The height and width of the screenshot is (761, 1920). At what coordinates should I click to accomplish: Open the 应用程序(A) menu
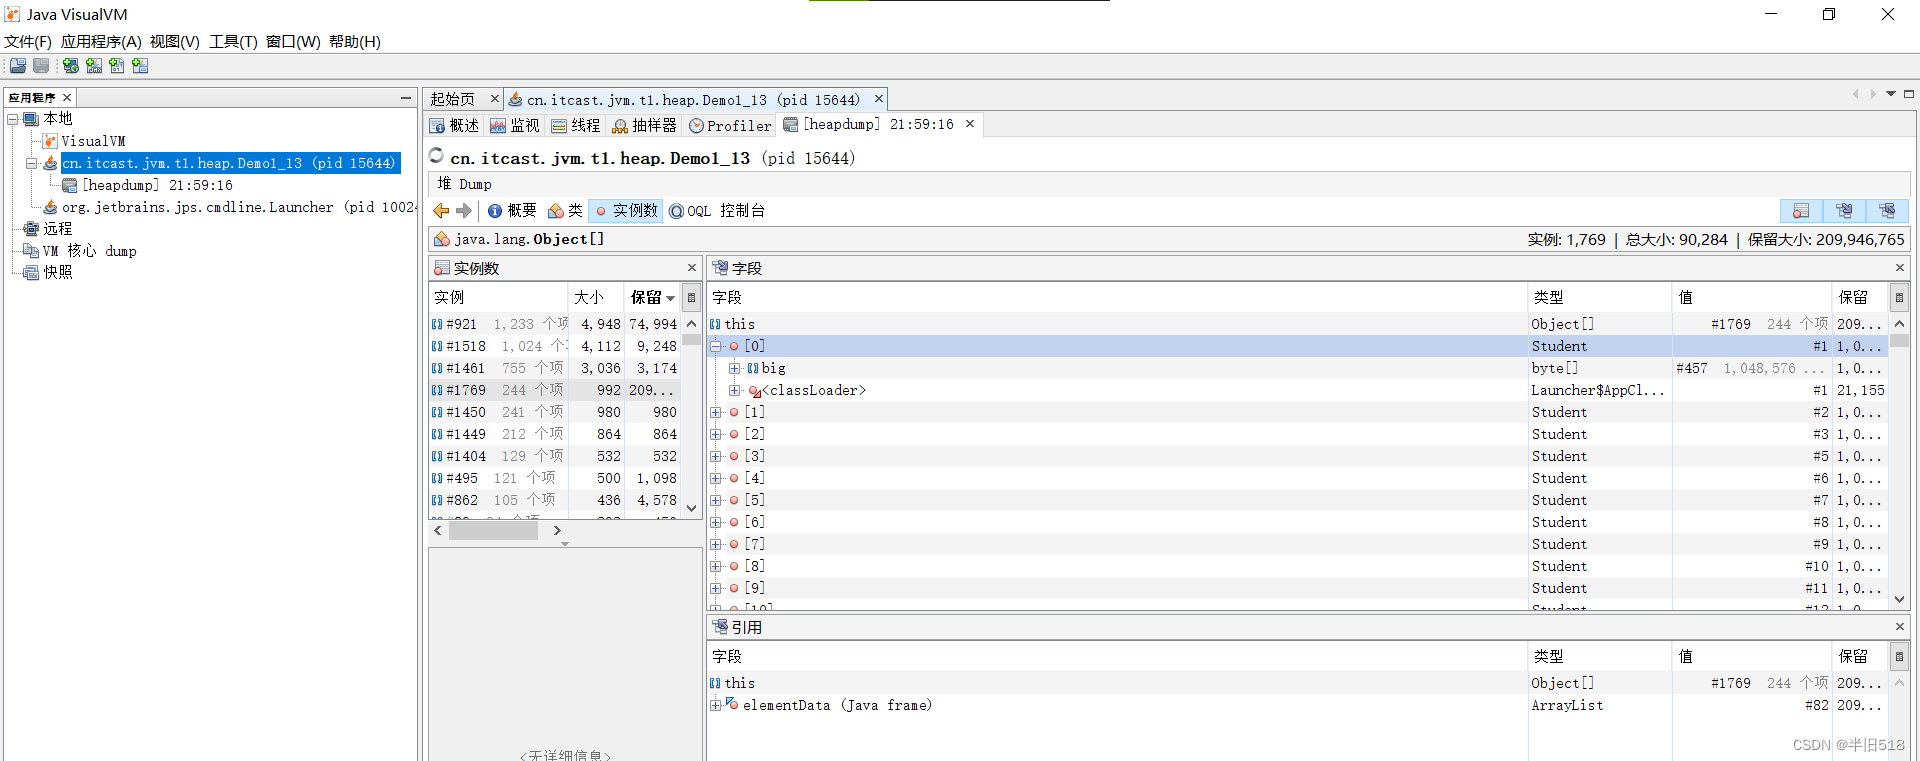point(101,42)
